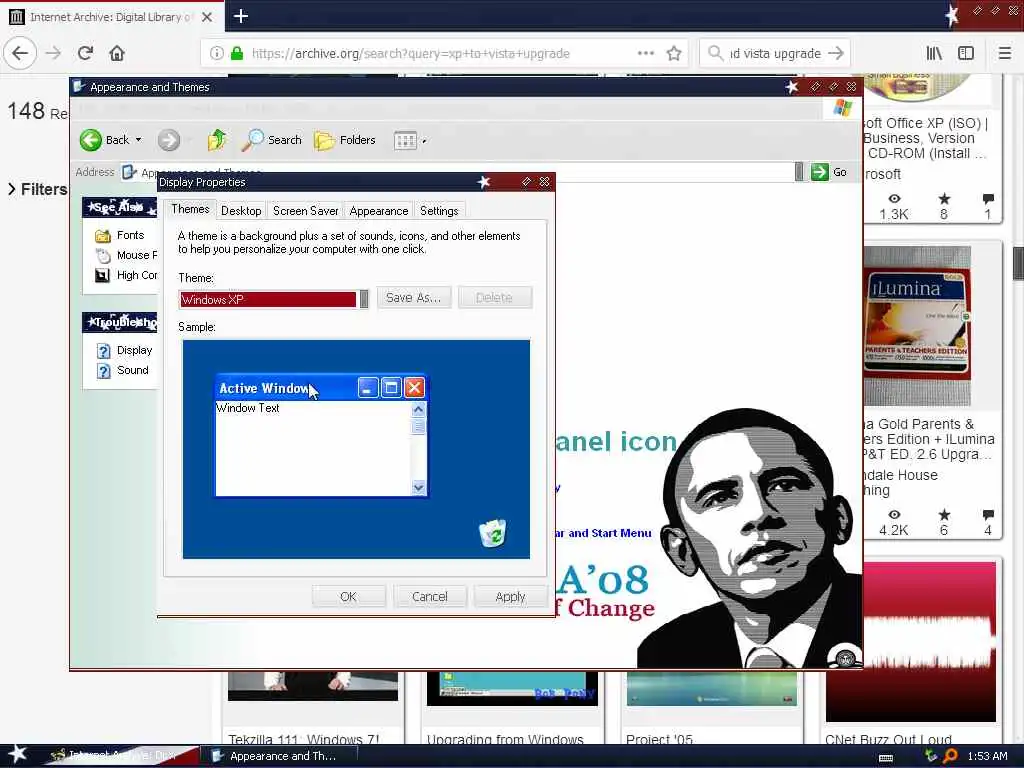Click the Go button beside address bar
Screen dimensions: 1024x768
click(x=829, y=172)
